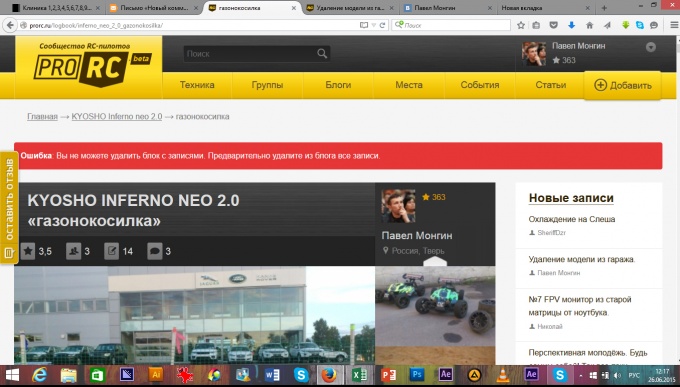Open the Места menu
This screenshot has height=387, width=680.
click(x=409, y=85)
